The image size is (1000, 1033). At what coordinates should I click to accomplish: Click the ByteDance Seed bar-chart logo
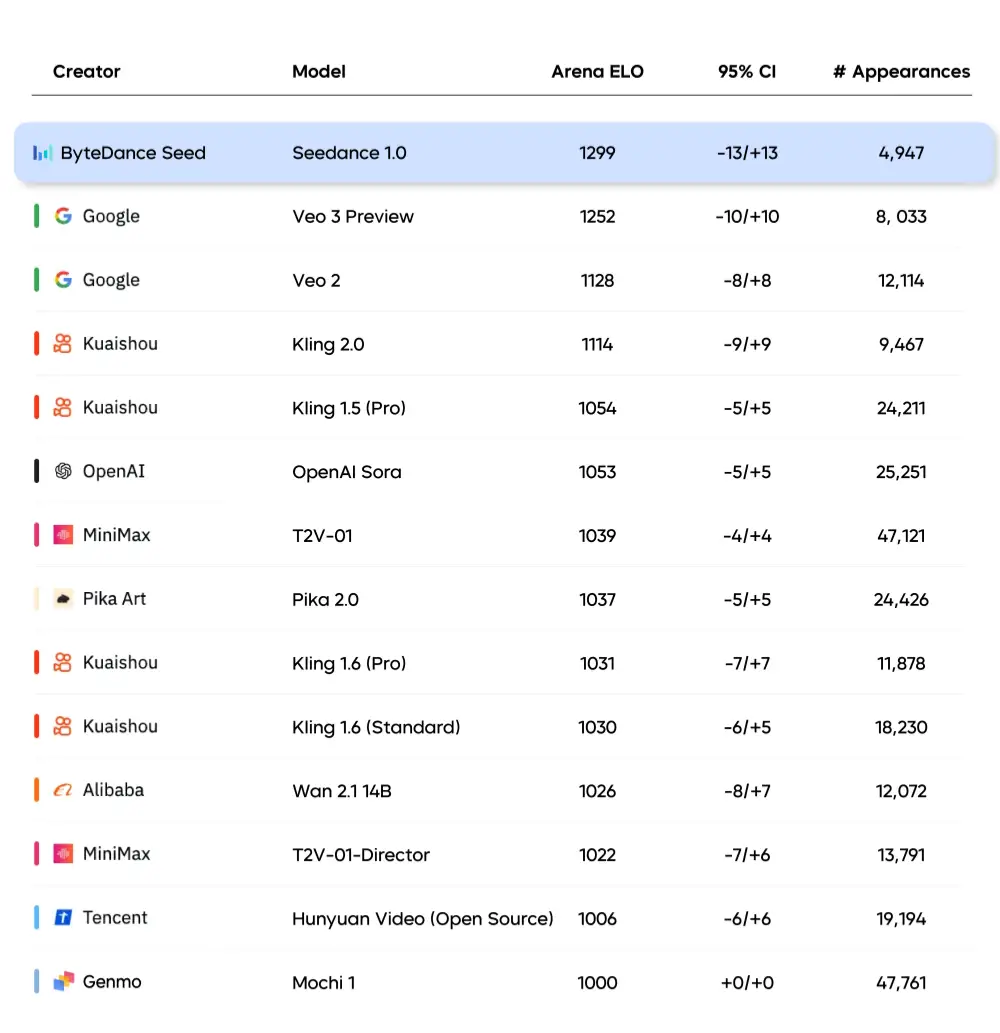click(42, 153)
